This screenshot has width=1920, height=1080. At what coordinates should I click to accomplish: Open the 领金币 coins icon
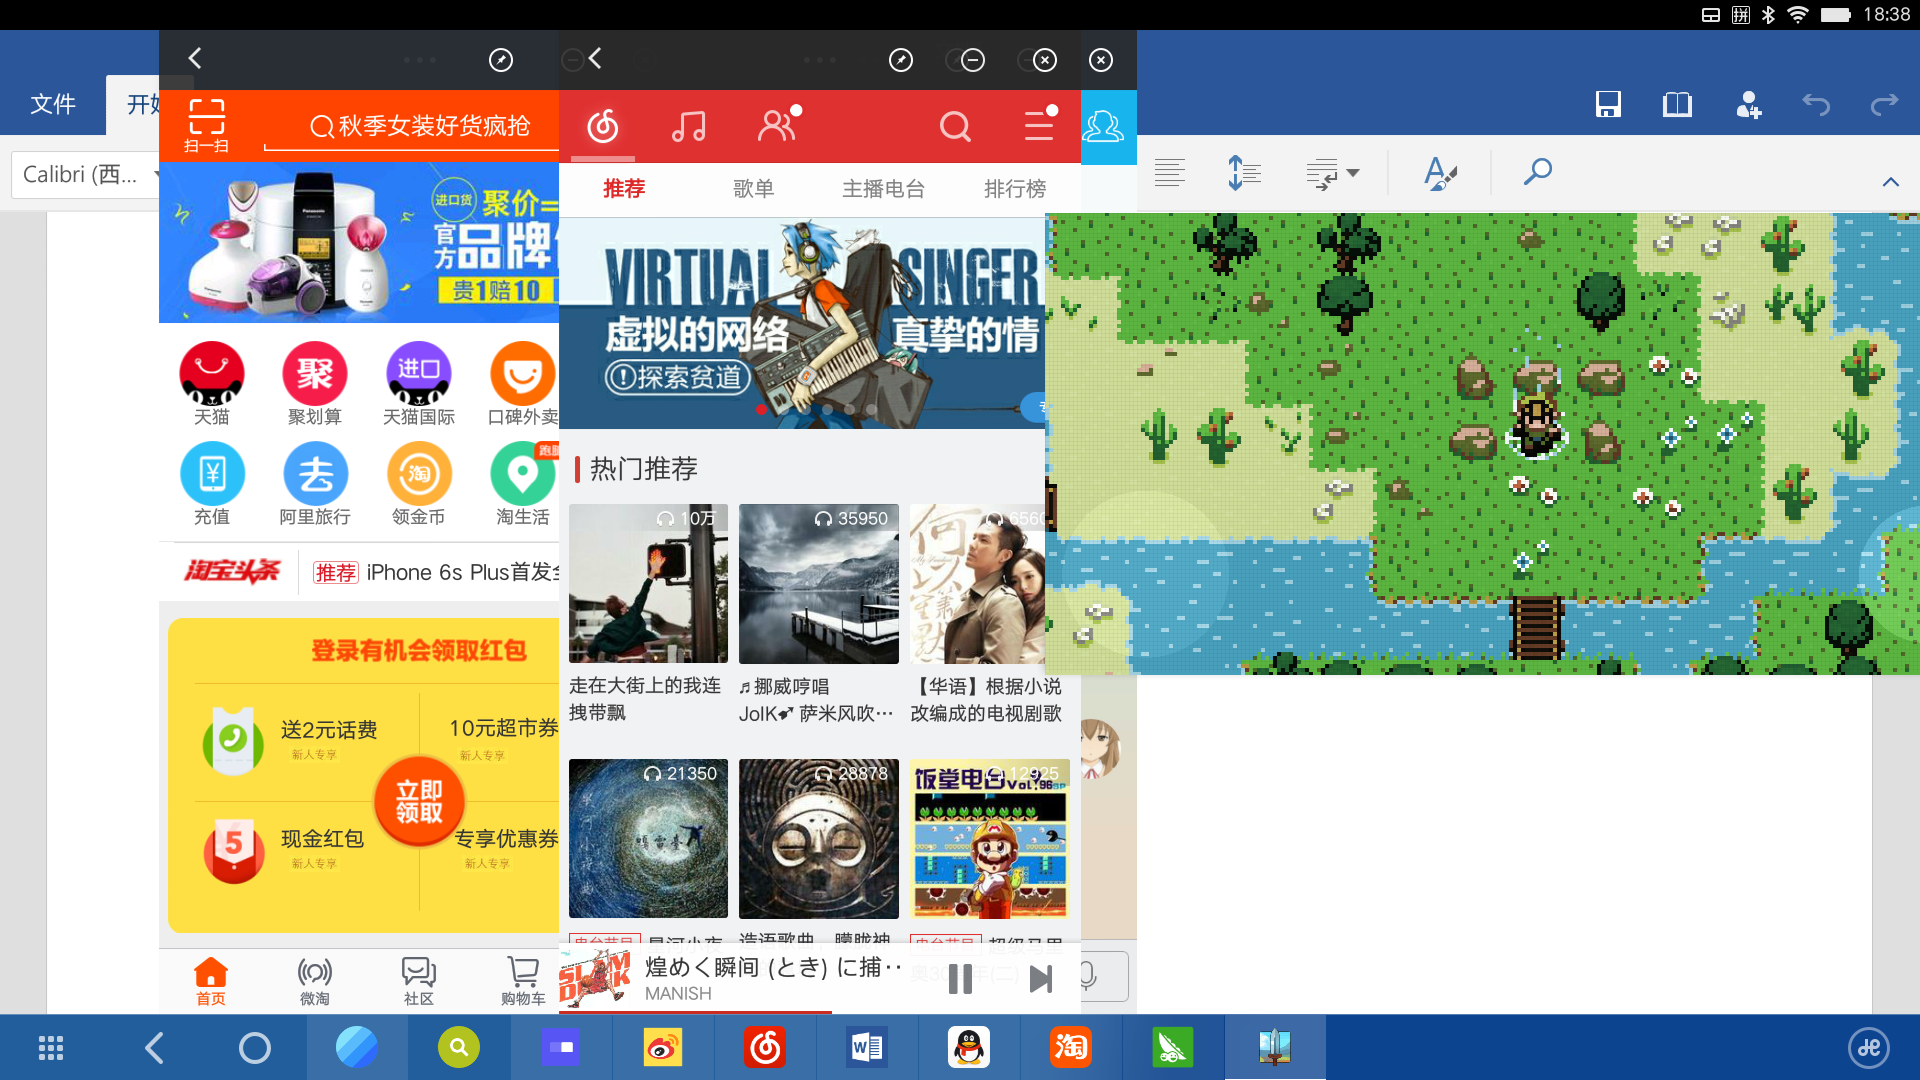(x=419, y=484)
